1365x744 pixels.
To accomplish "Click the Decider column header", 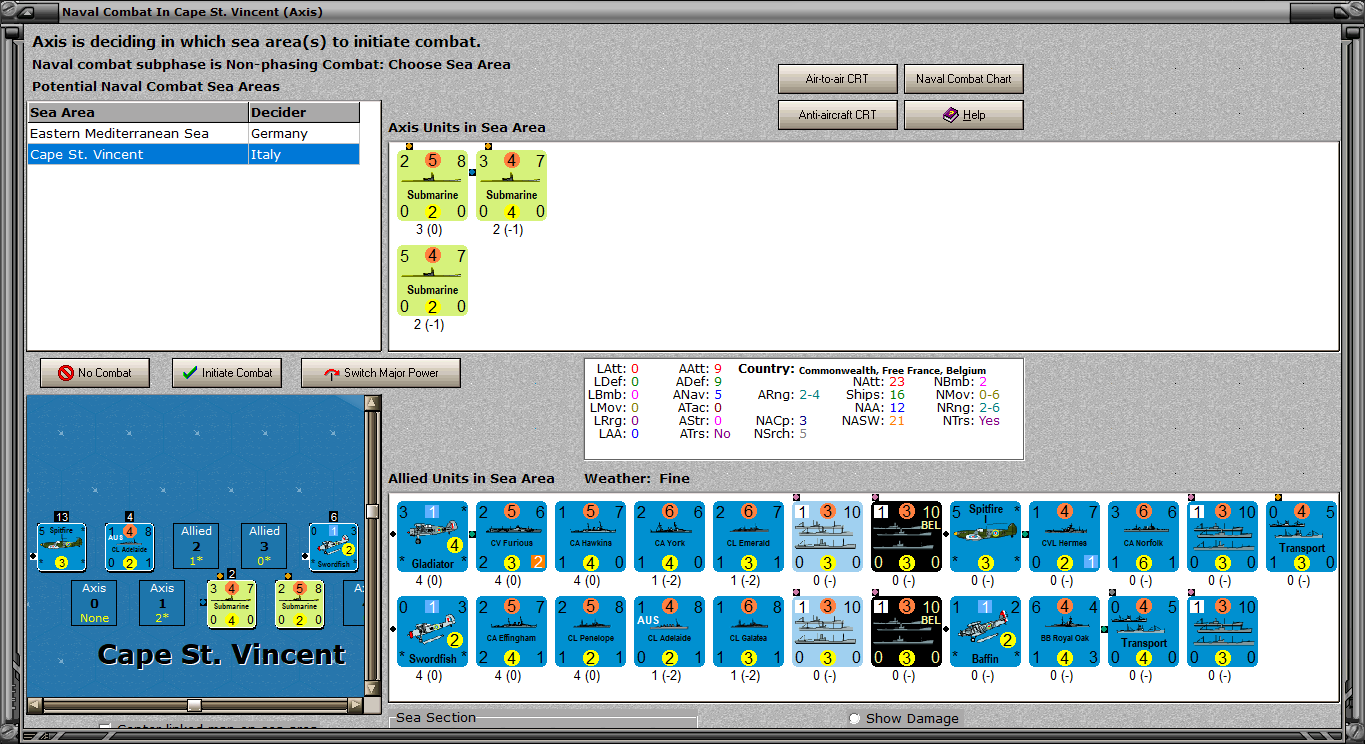I will 304,112.
